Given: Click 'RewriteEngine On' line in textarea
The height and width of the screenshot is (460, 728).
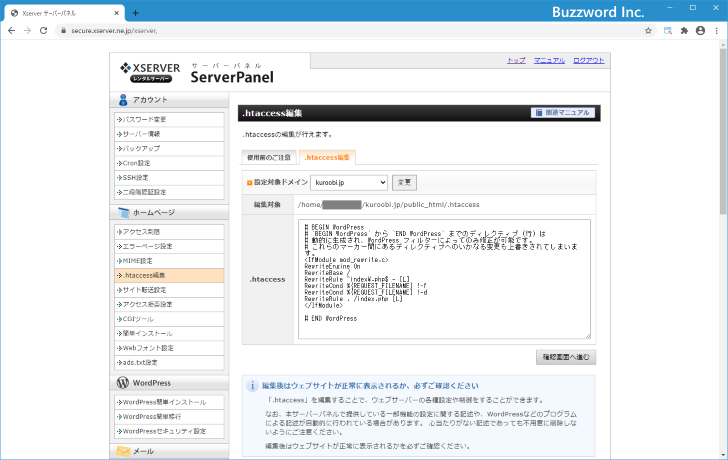Looking at the screenshot, I should pos(332,266).
